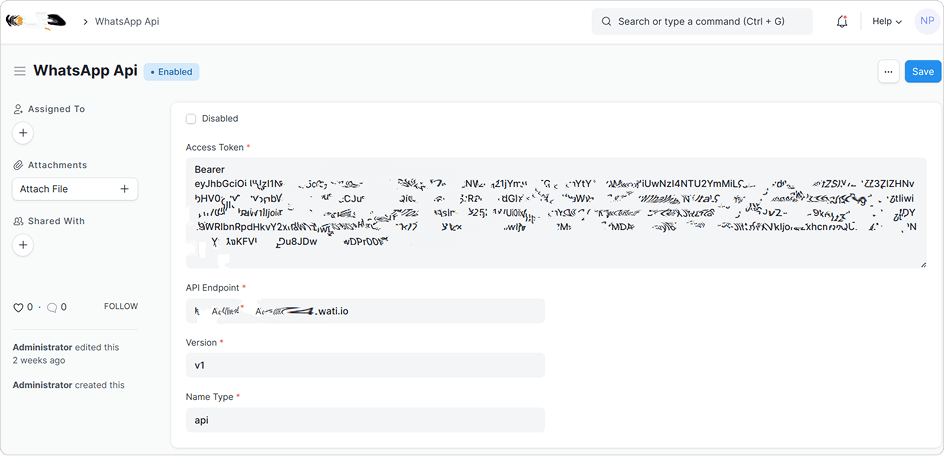Open the NP user avatar menu

click(925, 22)
